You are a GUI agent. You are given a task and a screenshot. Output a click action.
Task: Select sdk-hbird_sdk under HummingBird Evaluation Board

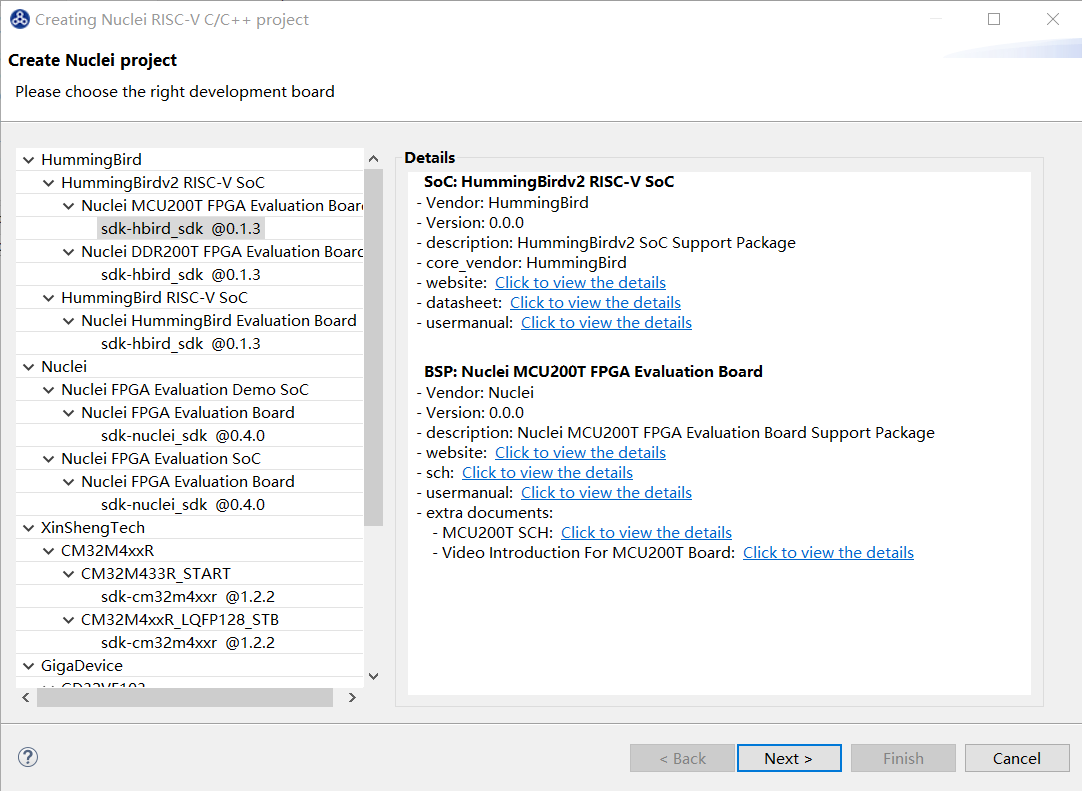pyautogui.click(x=181, y=344)
